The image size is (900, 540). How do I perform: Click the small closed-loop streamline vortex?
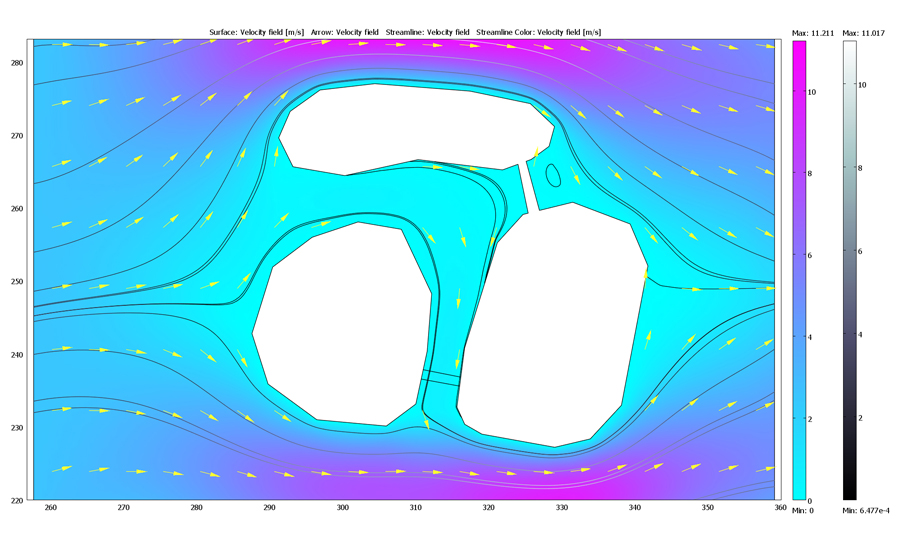pos(553,175)
